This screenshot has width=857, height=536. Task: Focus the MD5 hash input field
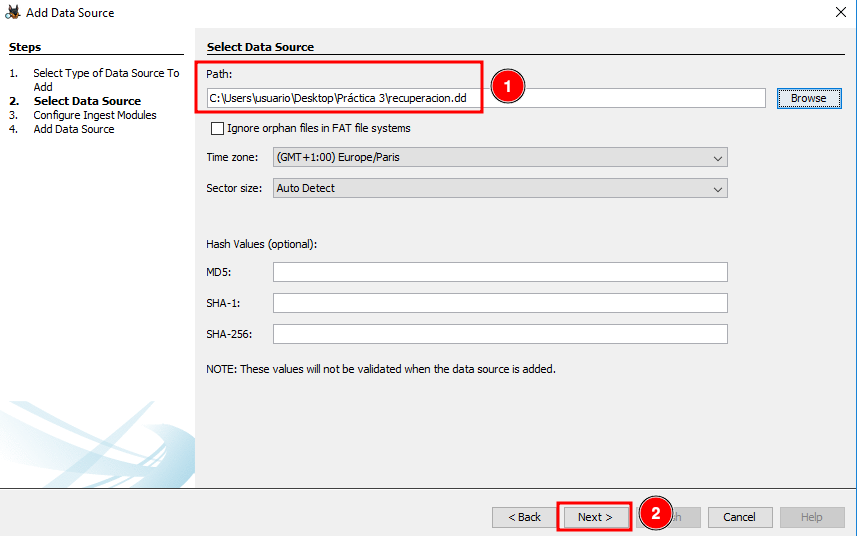[500, 272]
